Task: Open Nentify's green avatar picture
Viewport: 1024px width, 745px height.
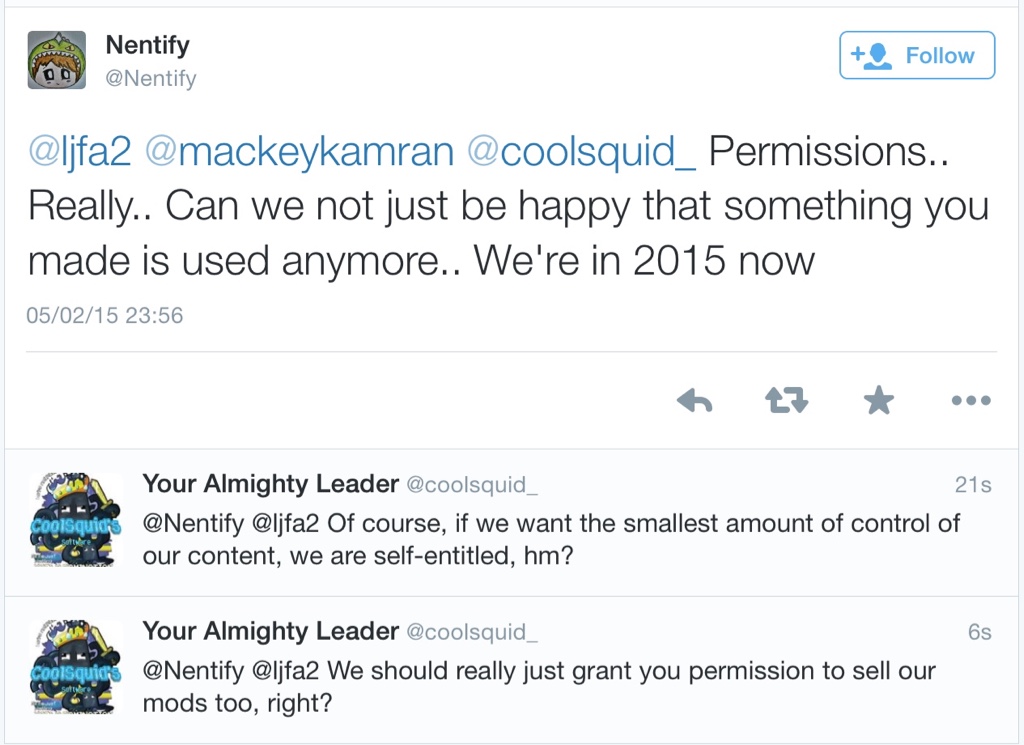Action: (56, 60)
